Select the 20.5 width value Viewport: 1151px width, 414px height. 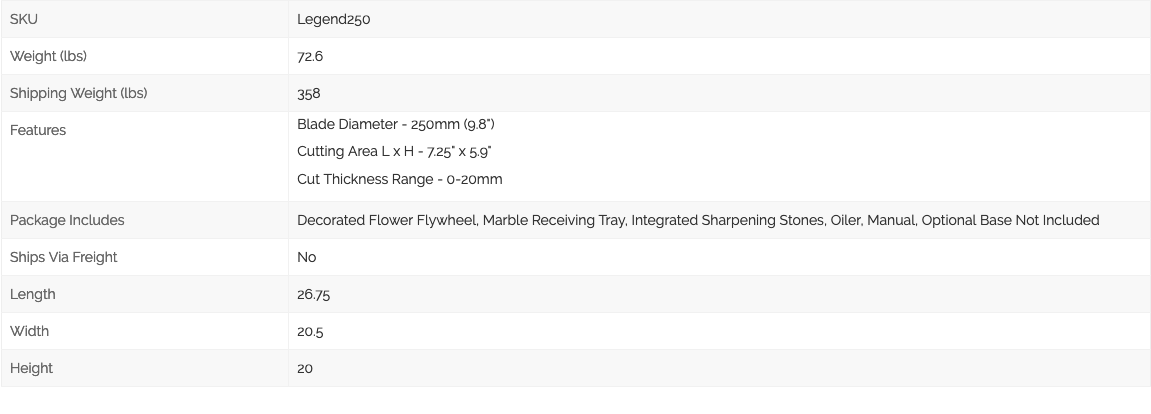(x=310, y=332)
